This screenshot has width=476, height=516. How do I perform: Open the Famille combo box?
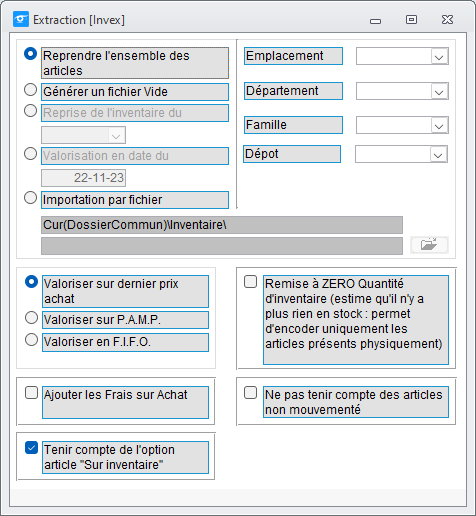point(439,125)
